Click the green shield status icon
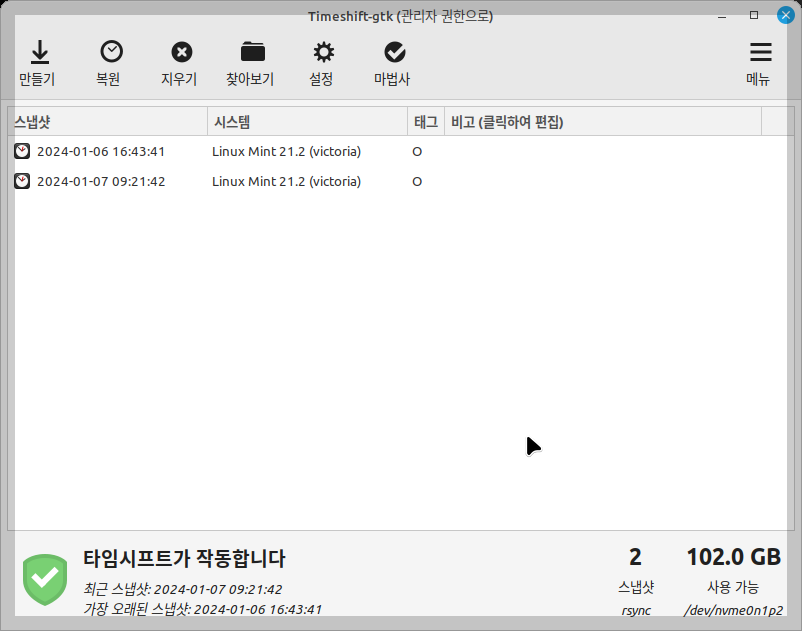802x631 pixels. tap(45, 579)
